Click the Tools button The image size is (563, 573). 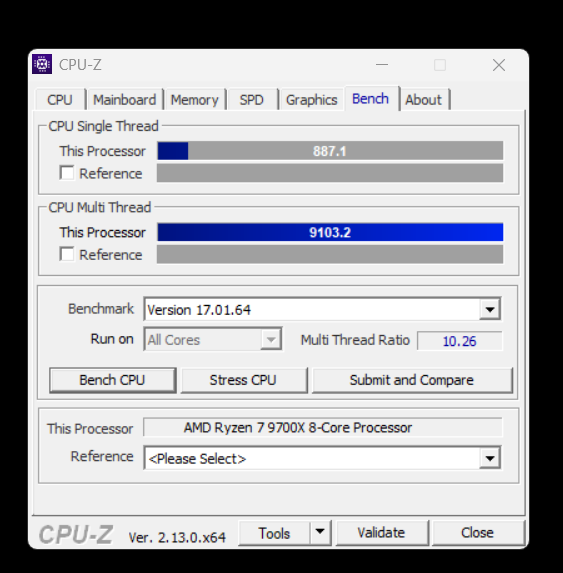point(274,533)
